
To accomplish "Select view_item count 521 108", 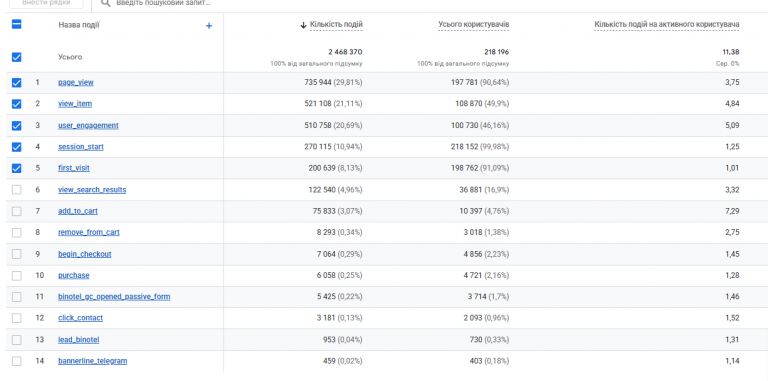I will [318, 104].
